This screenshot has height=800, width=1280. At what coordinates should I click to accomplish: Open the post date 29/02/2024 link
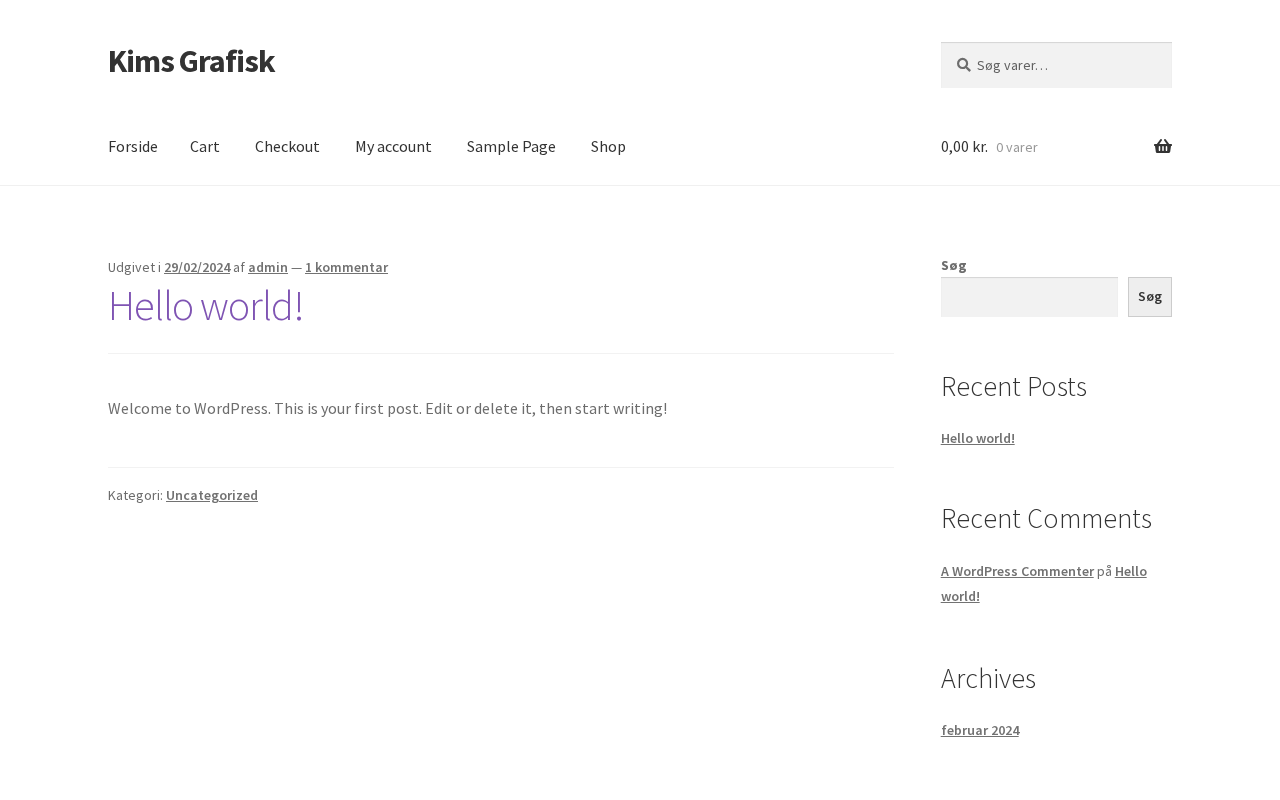(197, 267)
